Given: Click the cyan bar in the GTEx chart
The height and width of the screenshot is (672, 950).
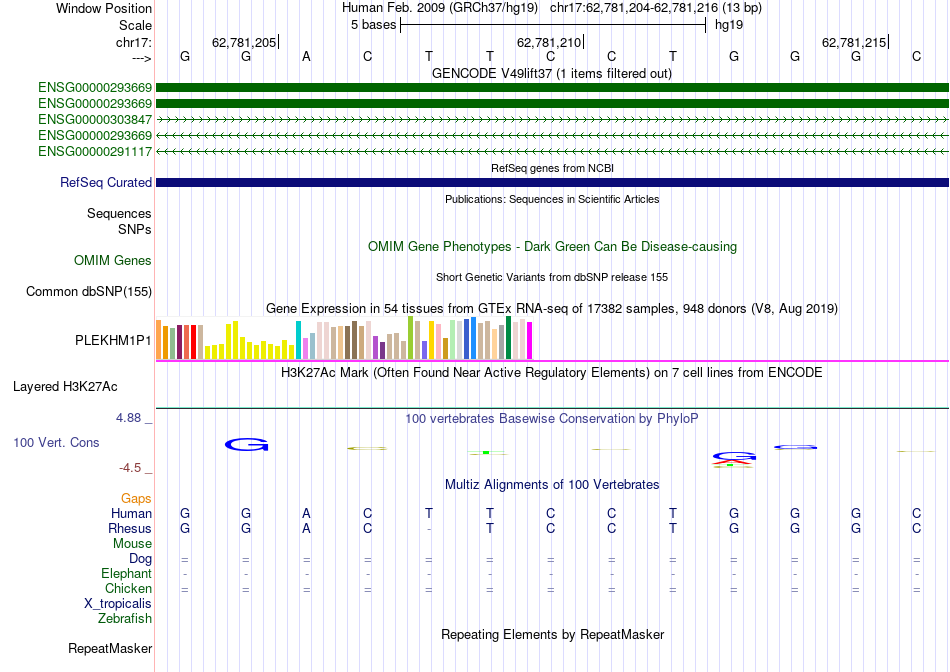Looking at the screenshot, I should 299,340.
